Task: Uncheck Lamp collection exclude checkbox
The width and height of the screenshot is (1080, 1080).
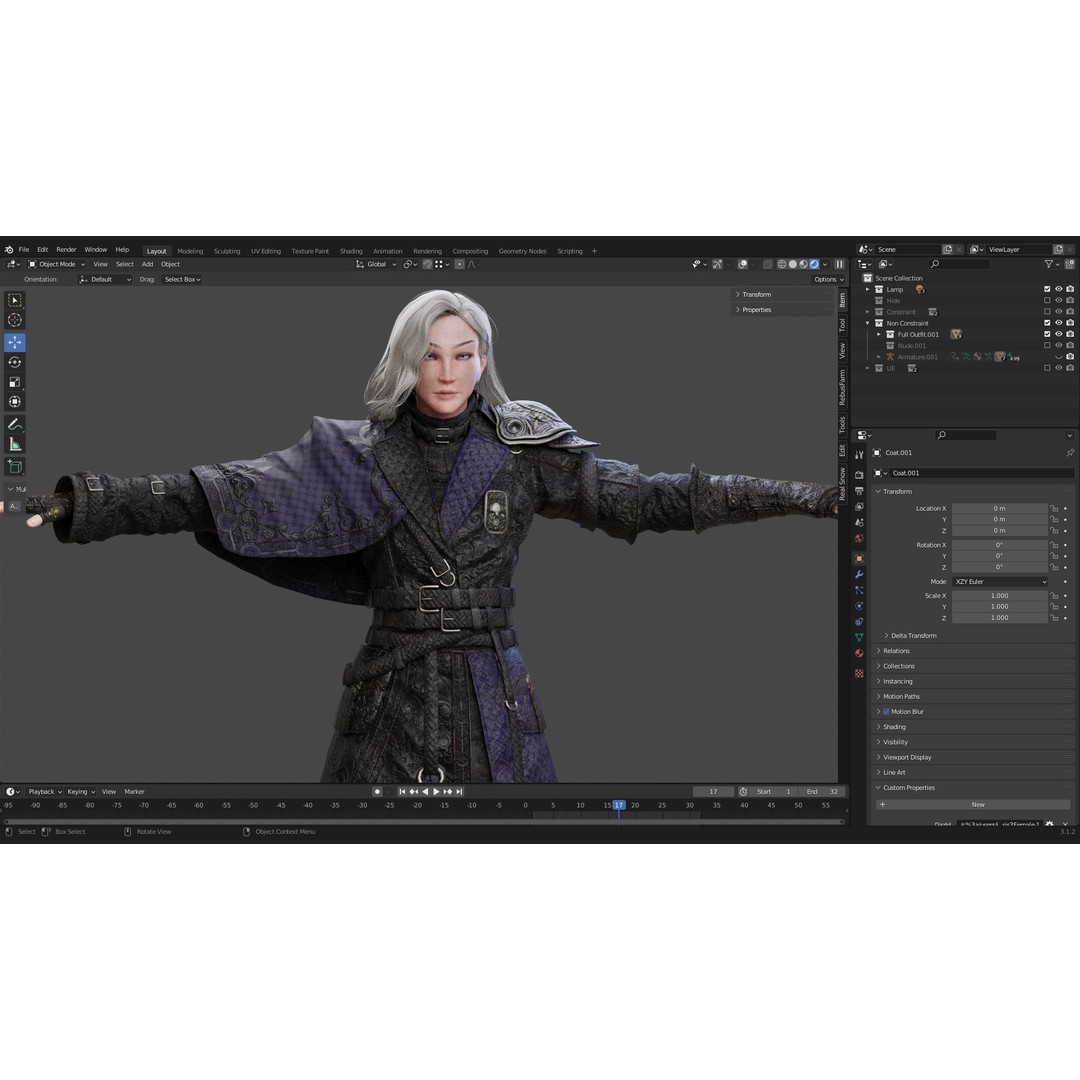Action: 1047,290
